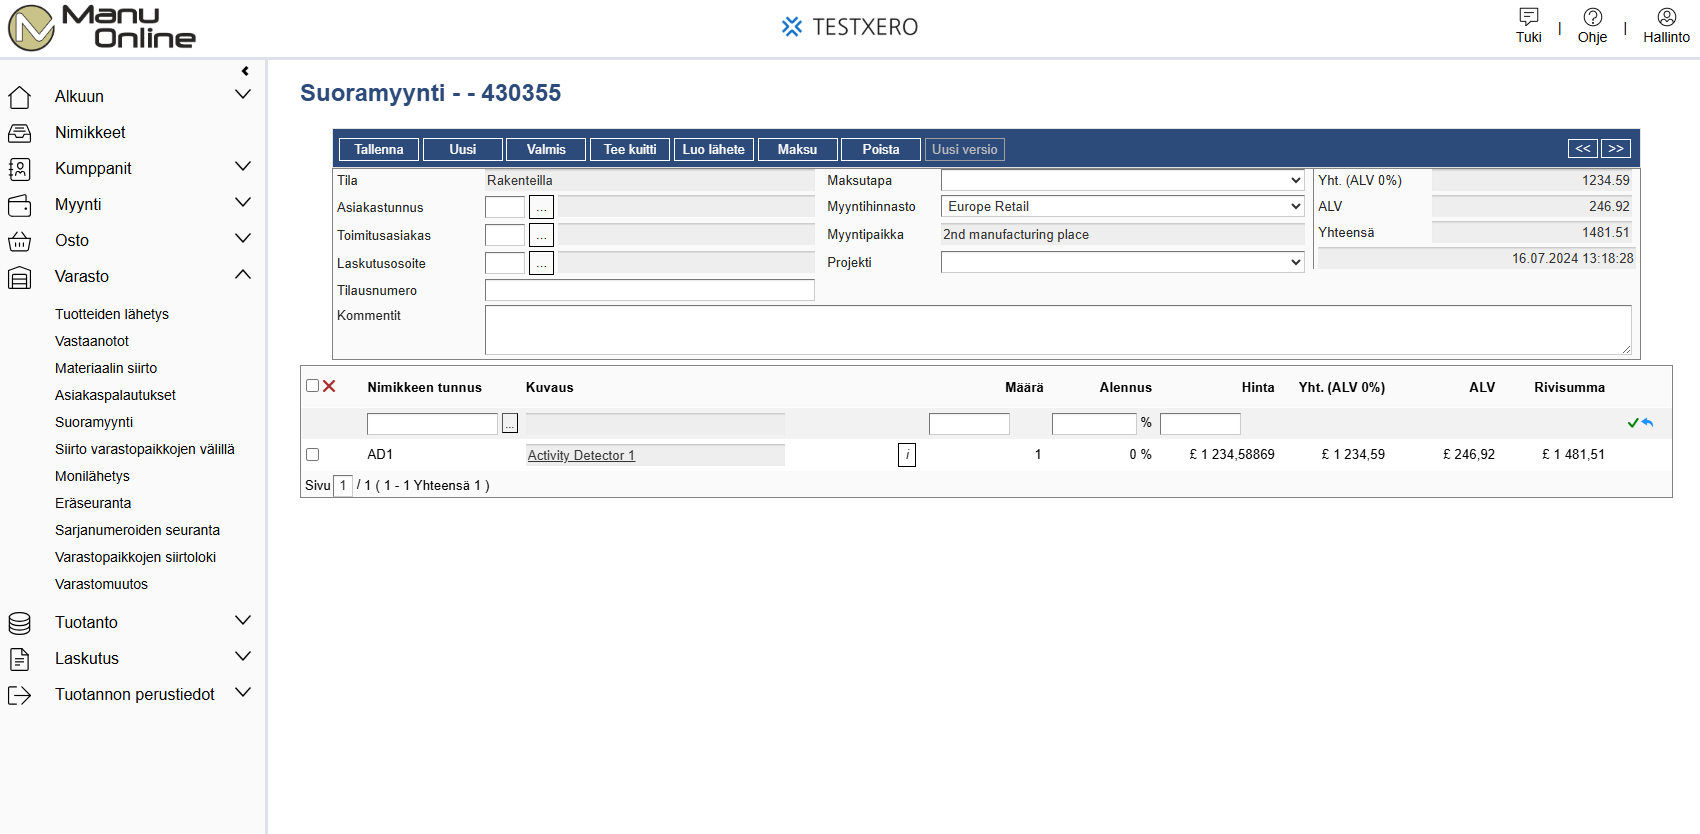Click the Tuotannon perustiedot icon
Viewport: 1700px width, 834px height.
point(19,695)
